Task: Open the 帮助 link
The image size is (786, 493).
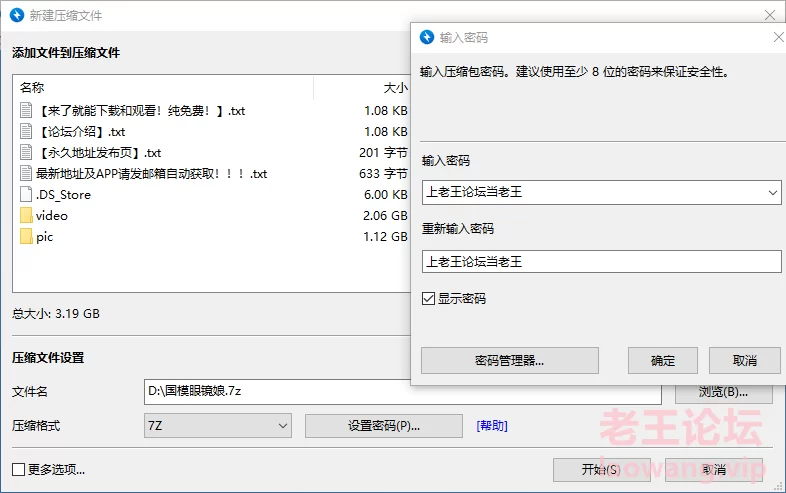Action: [x=492, y=426]
